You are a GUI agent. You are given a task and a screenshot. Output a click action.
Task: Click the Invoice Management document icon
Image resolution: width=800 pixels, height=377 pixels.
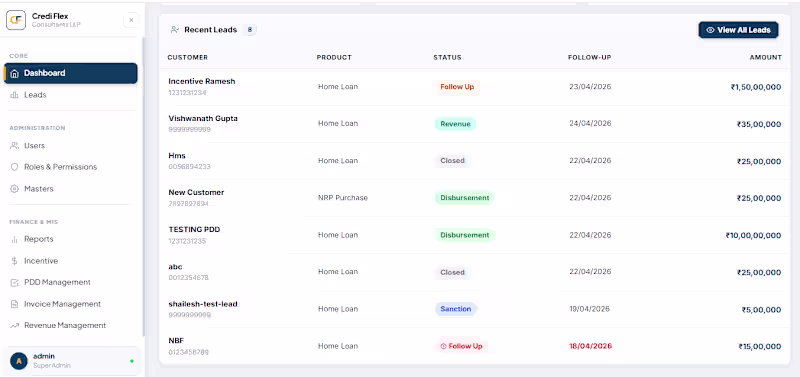click(x=14, y=304)
